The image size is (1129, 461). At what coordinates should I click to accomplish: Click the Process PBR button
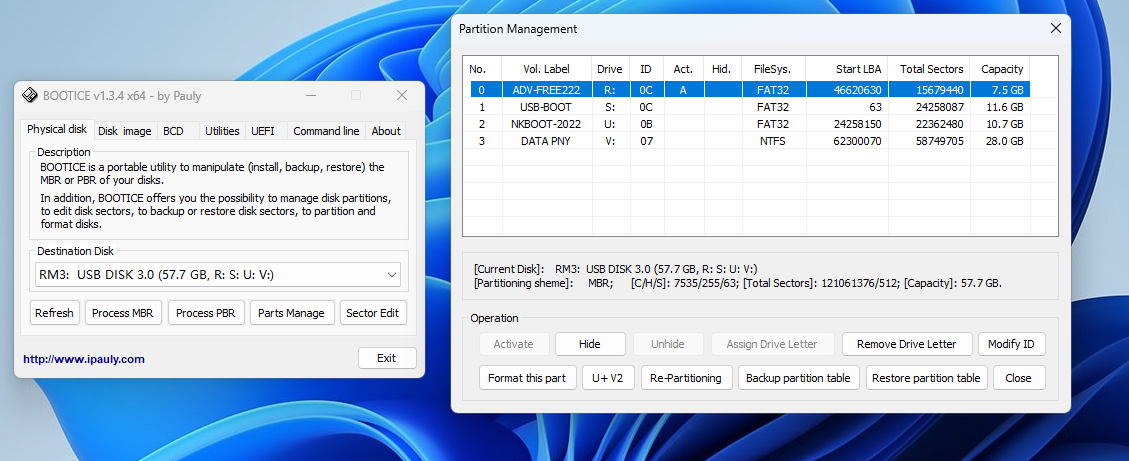pyautogui.click(x=206, y=313)
